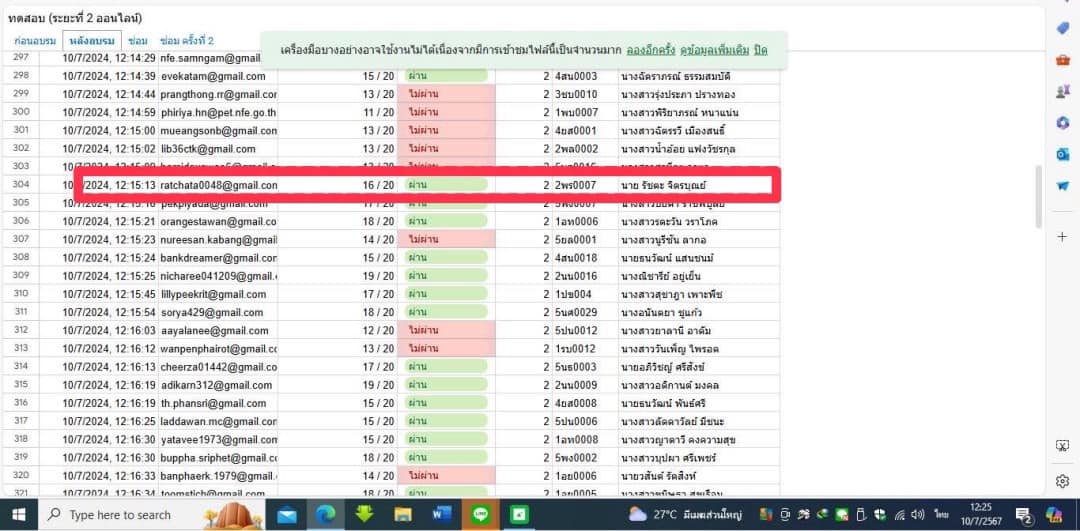Open the Games chess icon in sidebar
The image size is (1080, 531).
(1062, 91)
